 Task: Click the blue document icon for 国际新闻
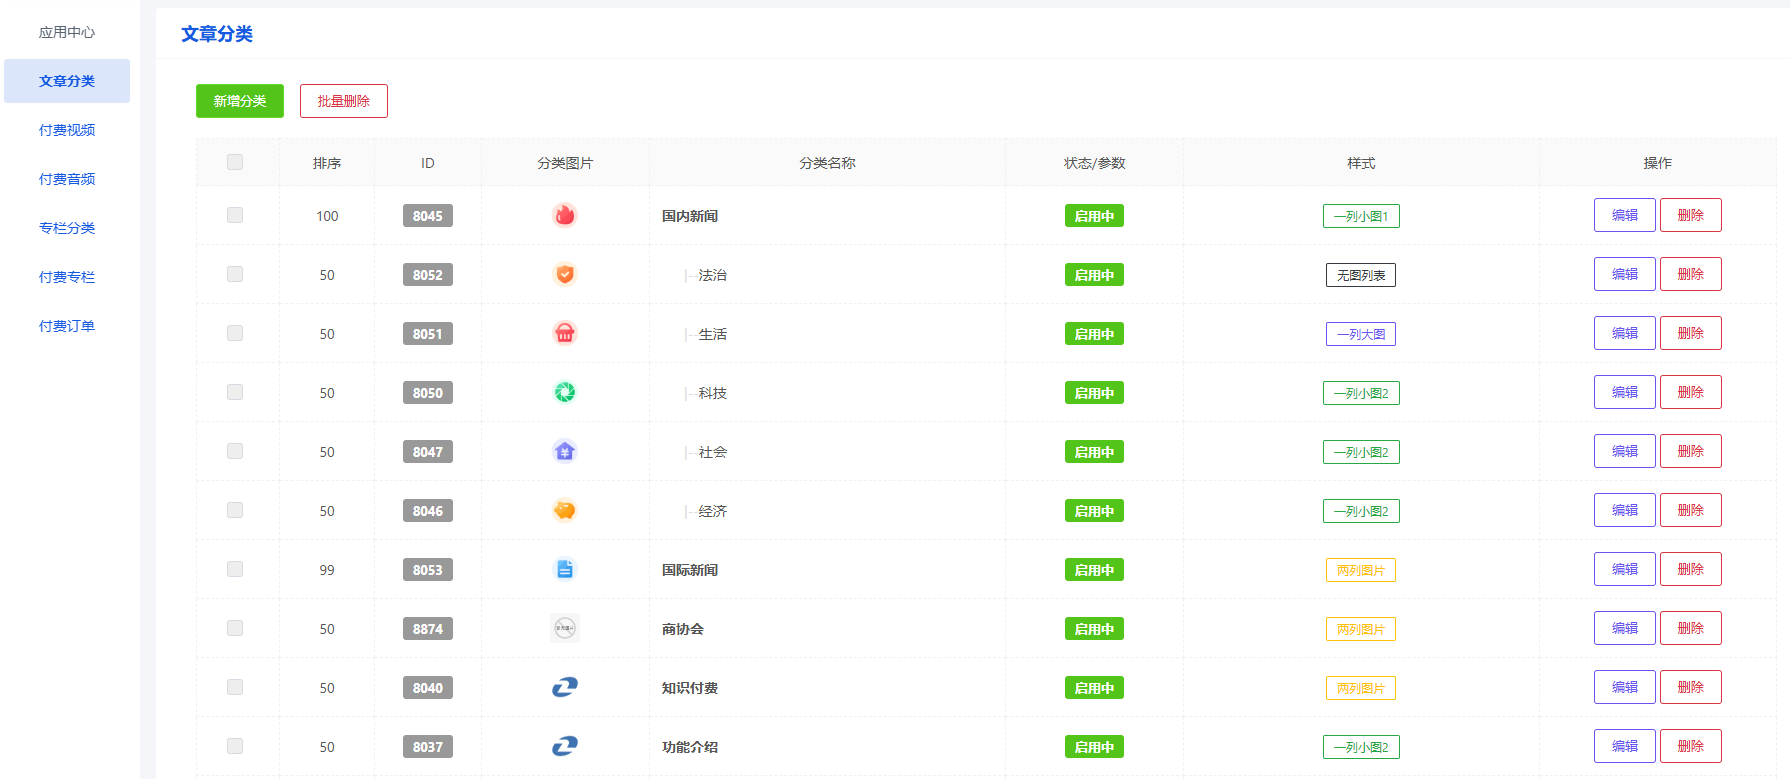coord(565,569)
